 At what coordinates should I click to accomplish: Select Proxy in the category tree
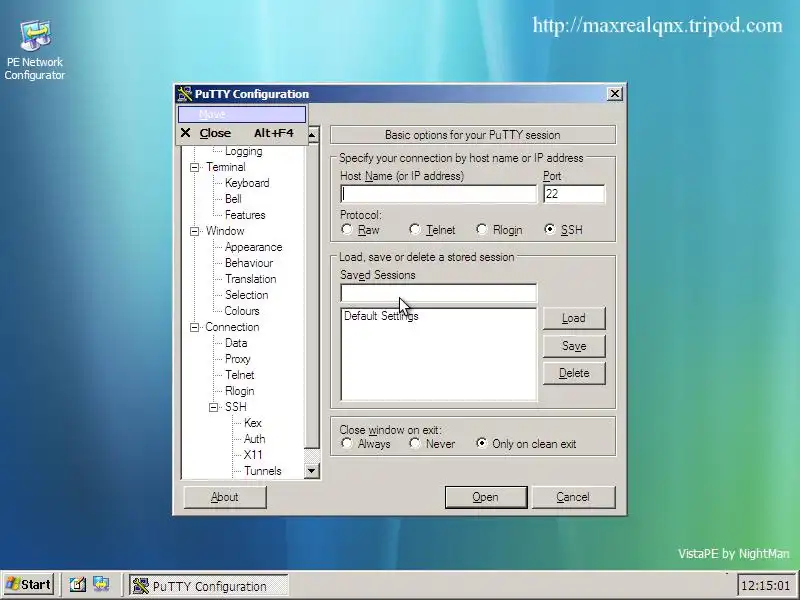click(x=237, y=359)
